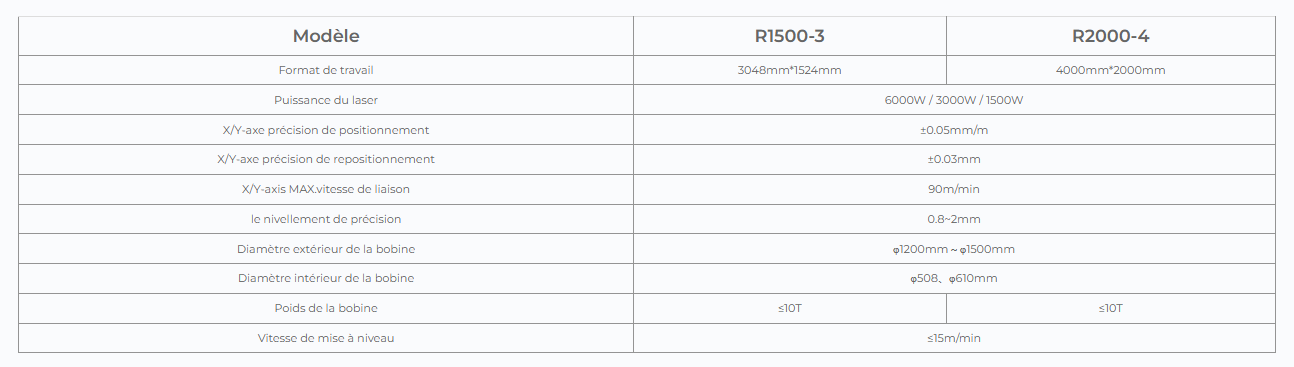The image size is (1294, 367).
Task: Click the ±0.05mm/m value
Action: click(954, 130)
